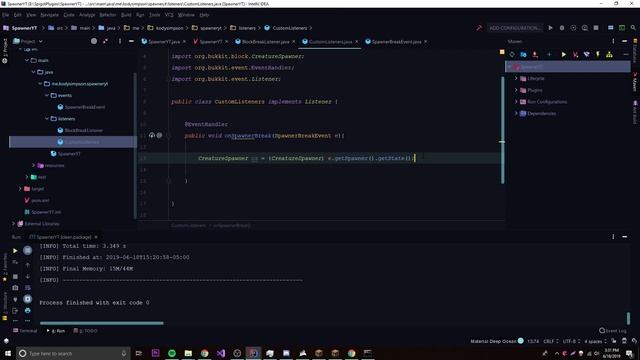Image resolution: width=640 pixels, height=360 pixels.
Task: Expand the Plugins node in Maven
Action: tap(516, 90)
